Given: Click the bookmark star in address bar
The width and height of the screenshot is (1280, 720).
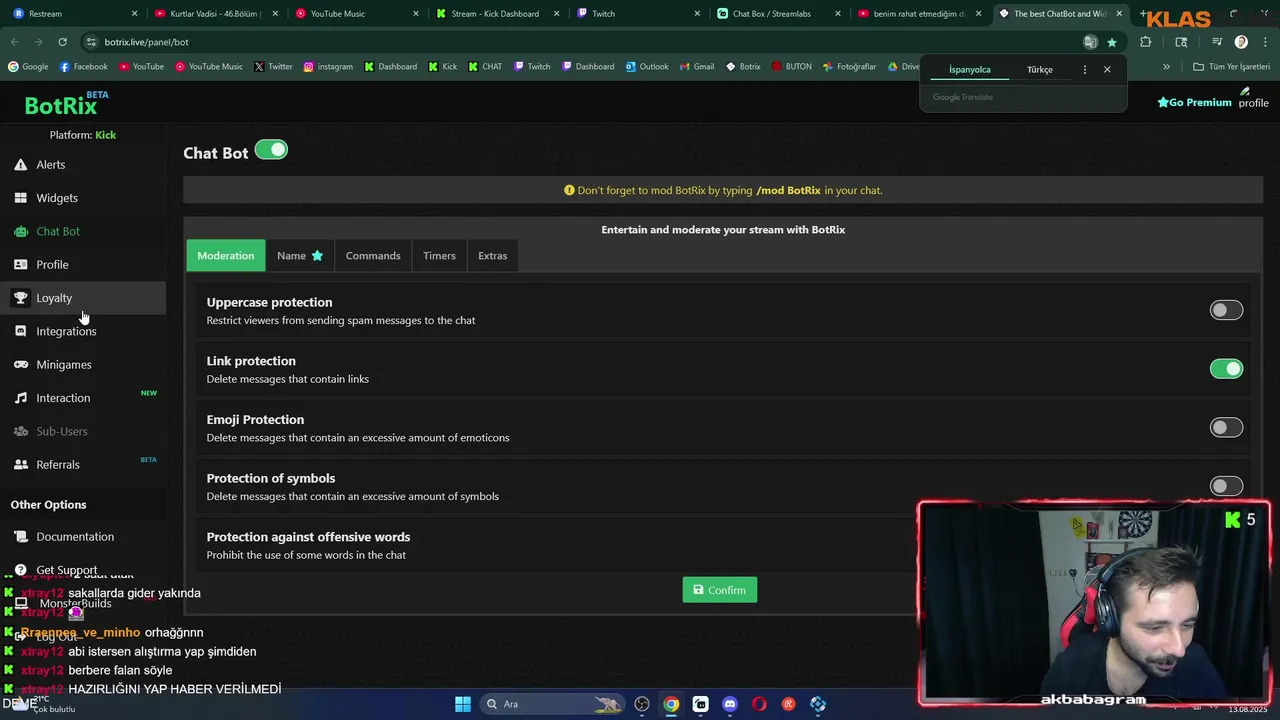Looking at the screenshot, I should tap(1111, 42).
